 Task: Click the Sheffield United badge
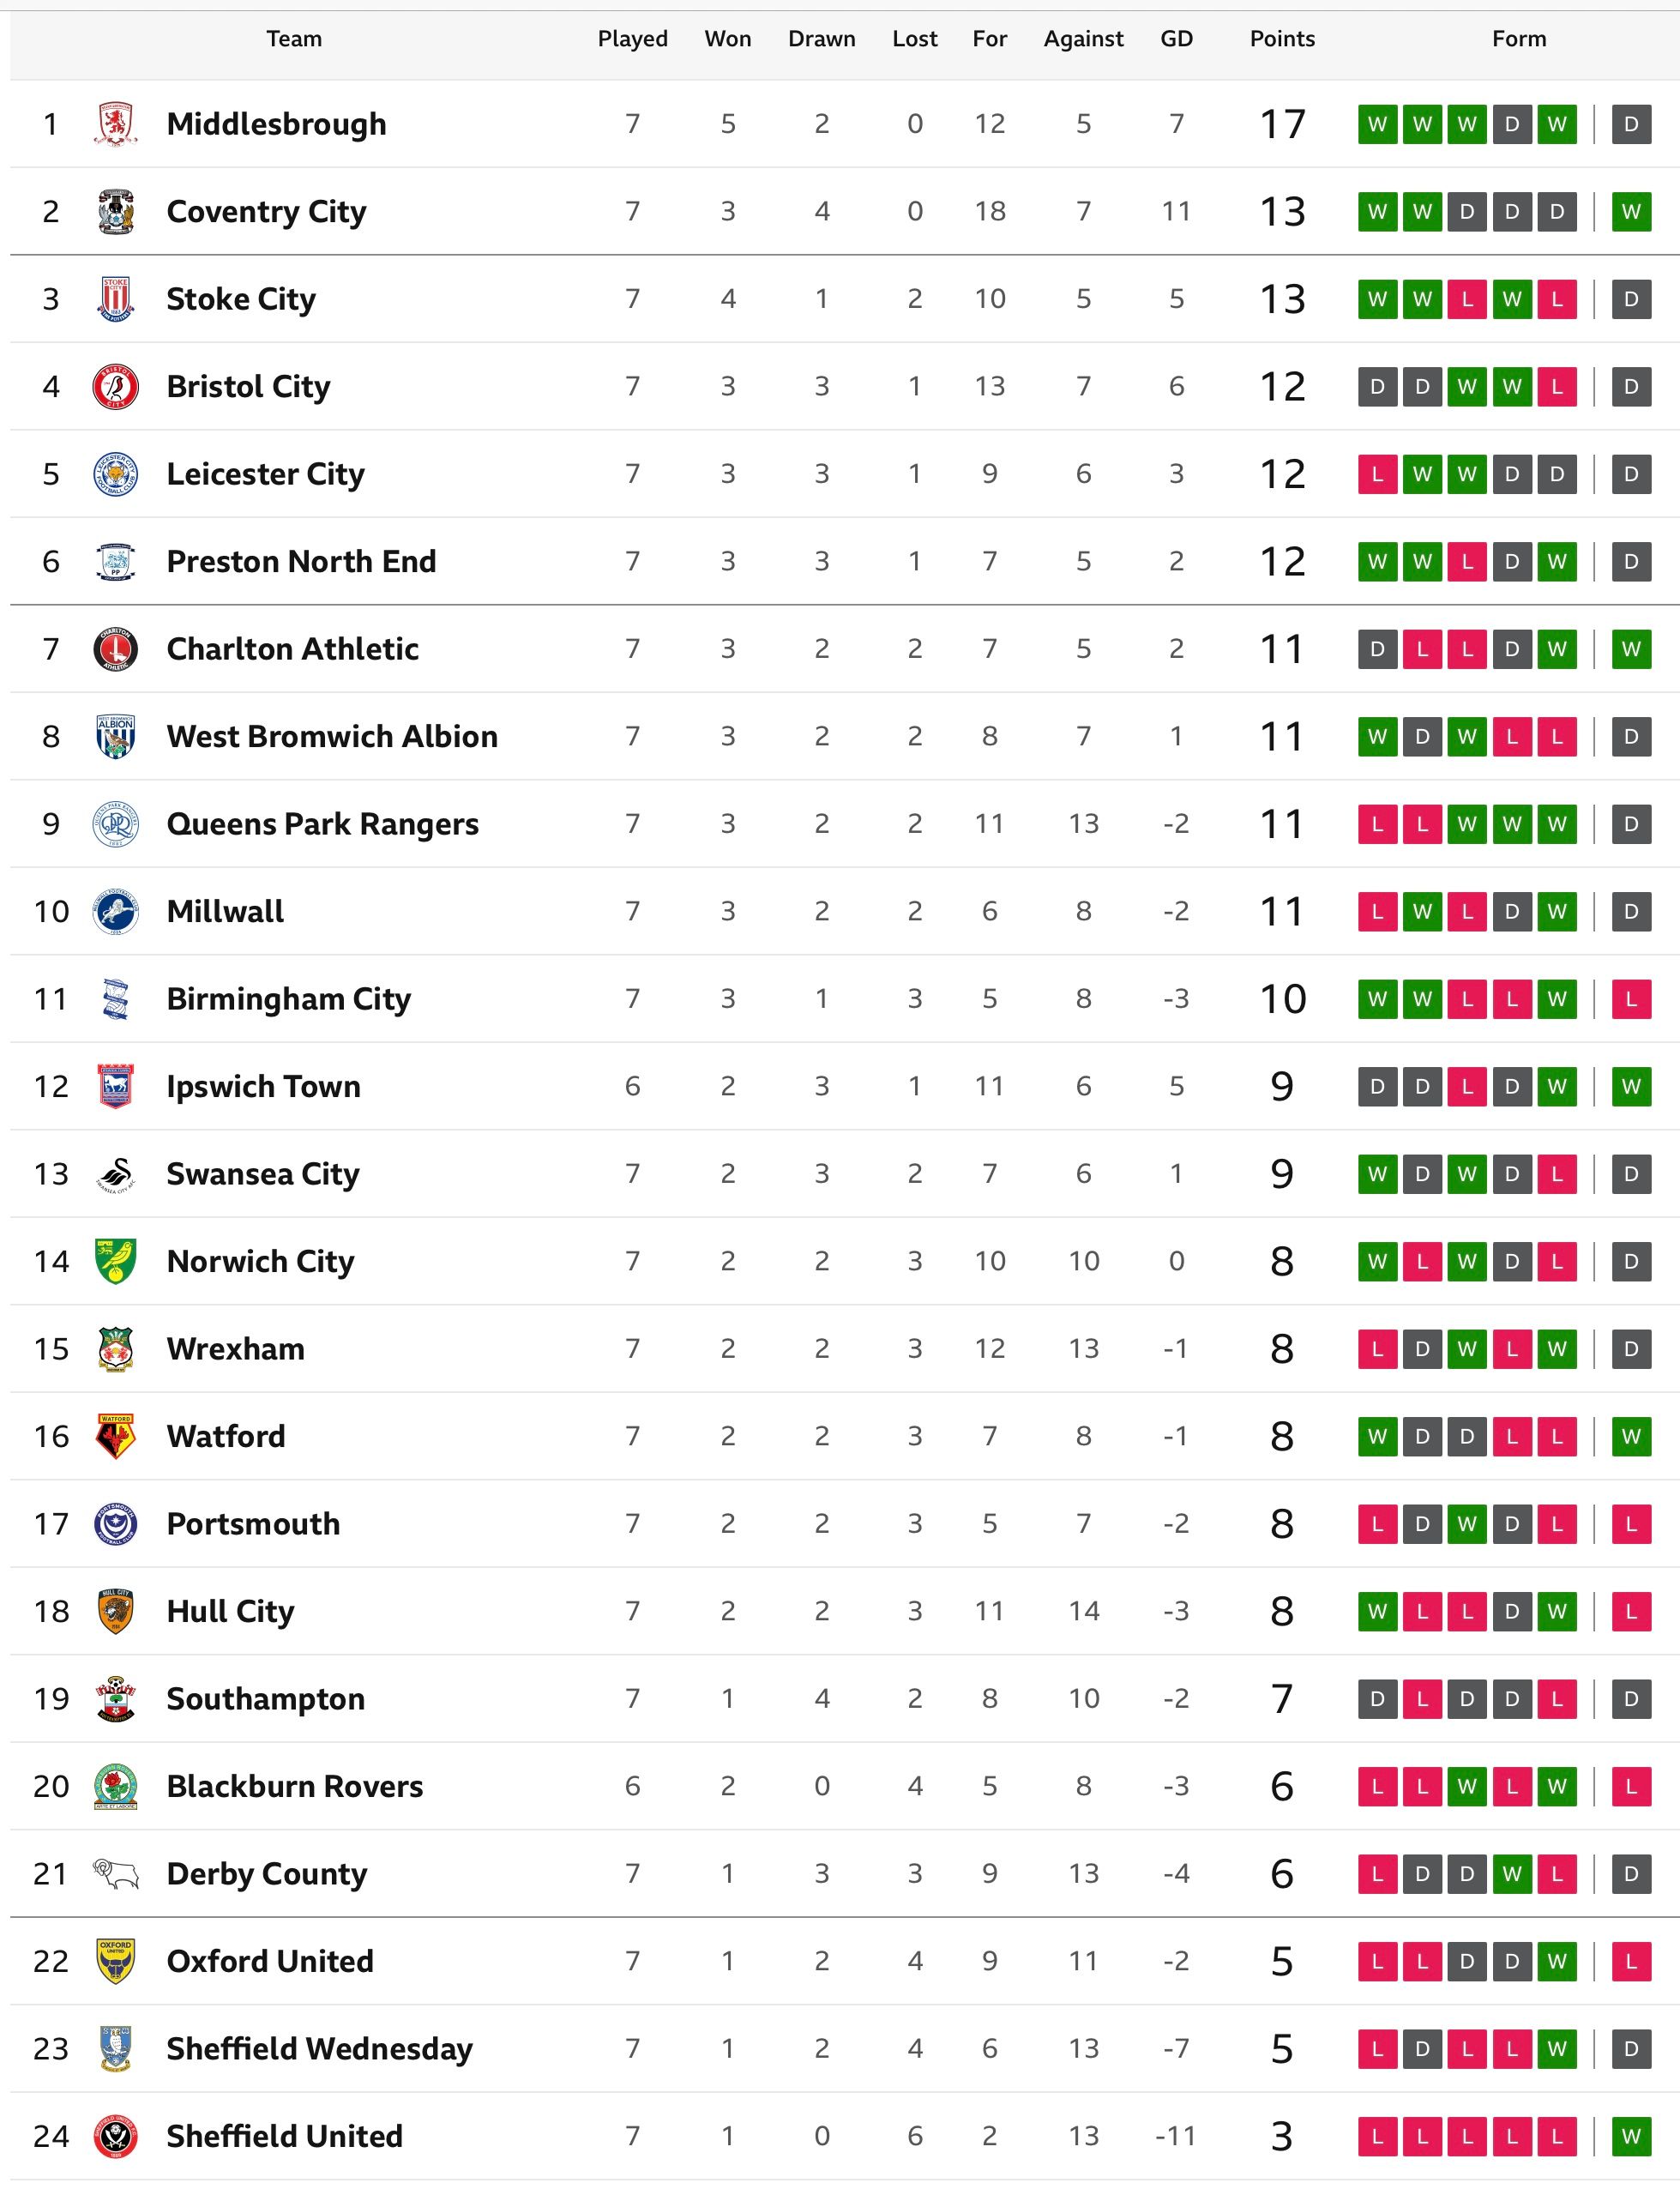coord(115,2136)
